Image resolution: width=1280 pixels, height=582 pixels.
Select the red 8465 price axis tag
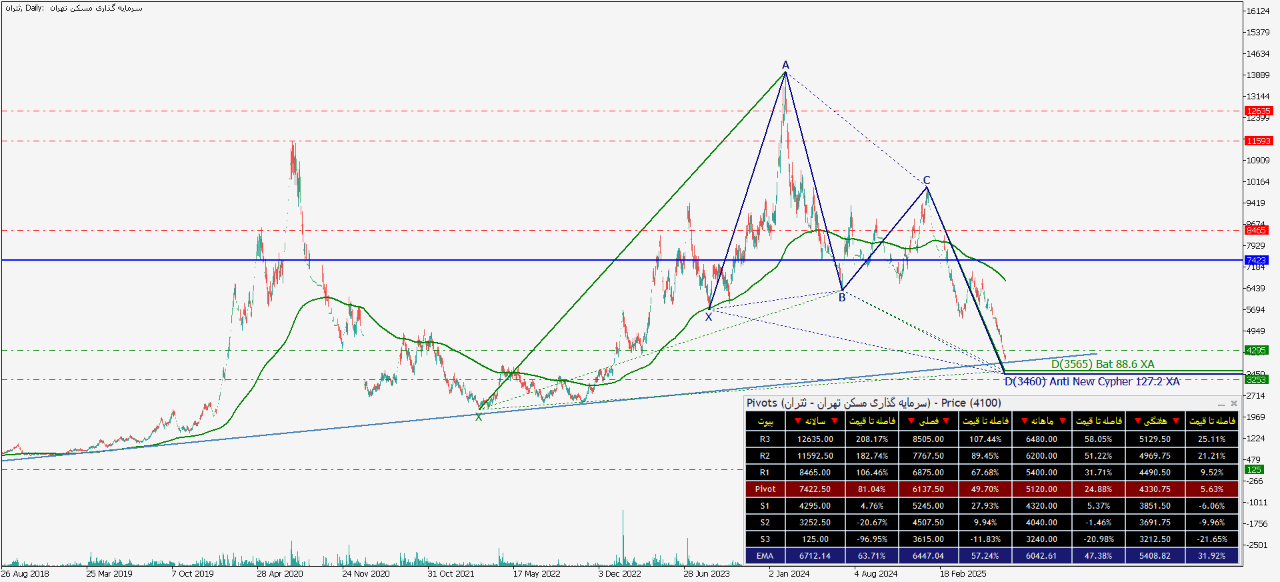[1257, 230]
